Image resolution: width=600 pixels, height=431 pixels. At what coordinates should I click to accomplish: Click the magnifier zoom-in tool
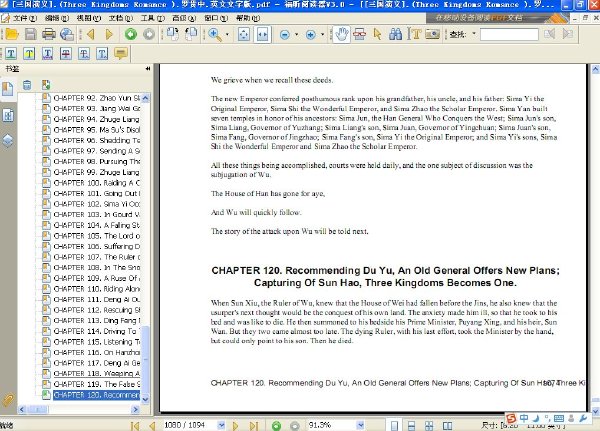point(215,34)
